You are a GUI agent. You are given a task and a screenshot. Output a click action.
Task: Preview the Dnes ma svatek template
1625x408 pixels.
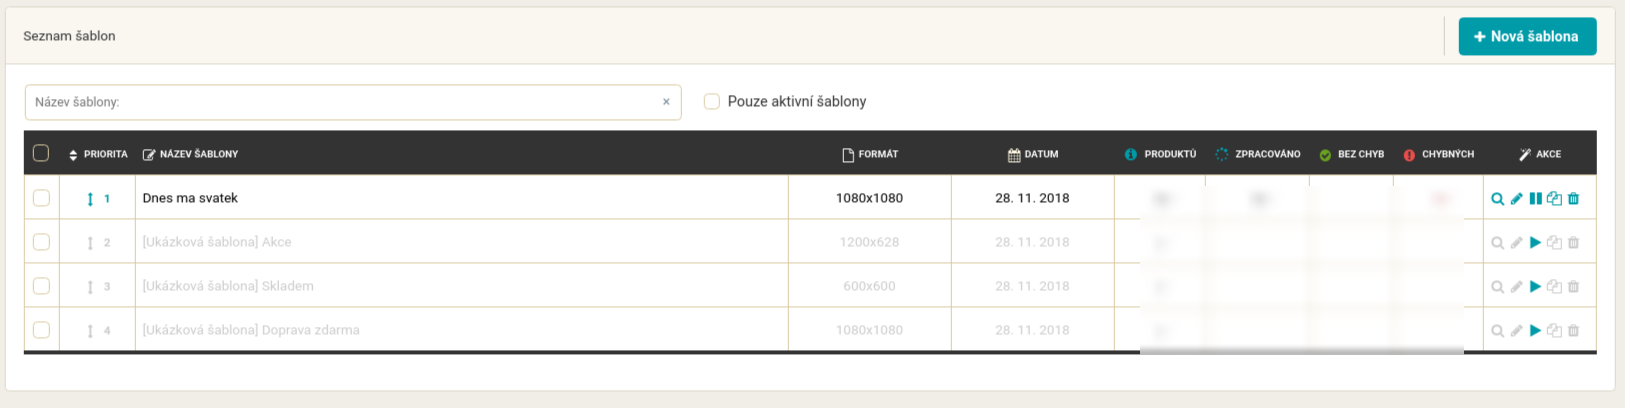click(1497, 199)
